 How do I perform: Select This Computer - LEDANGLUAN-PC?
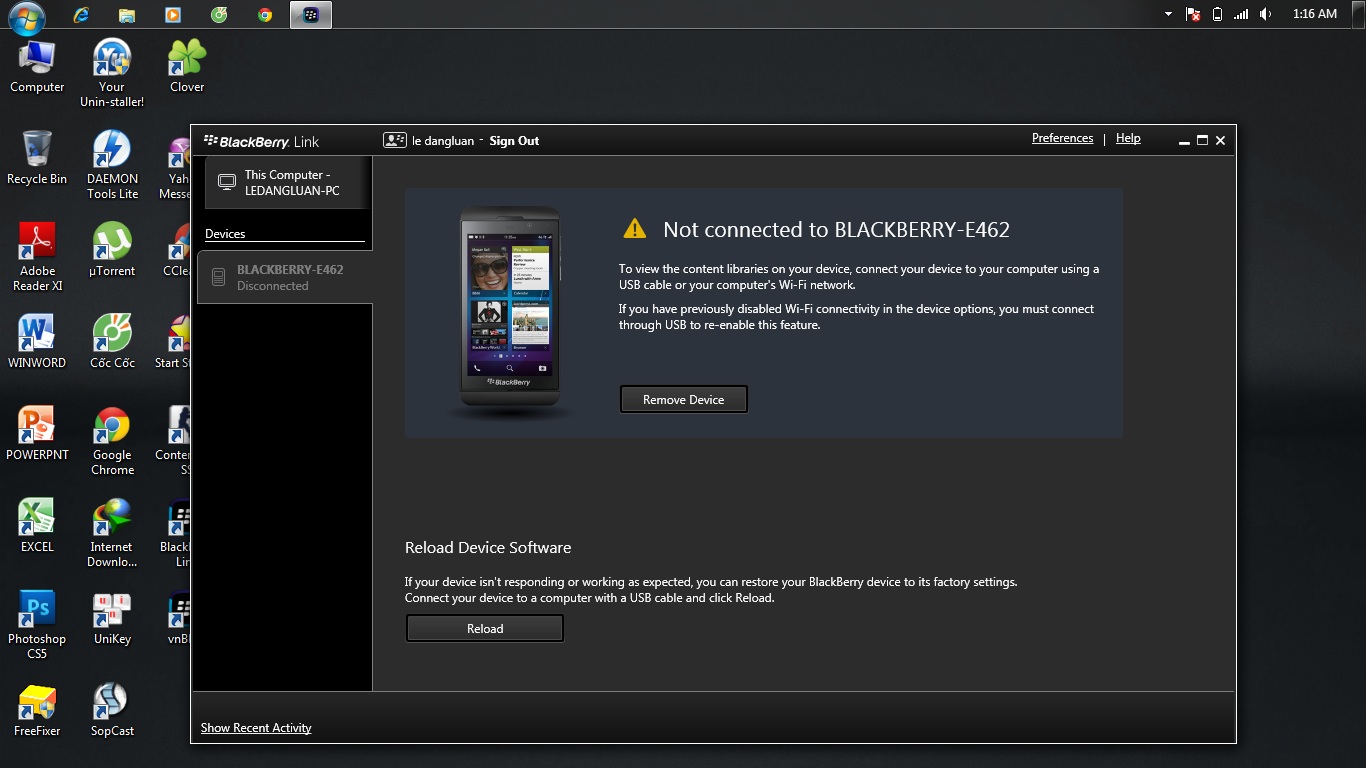tap(288, 183)
